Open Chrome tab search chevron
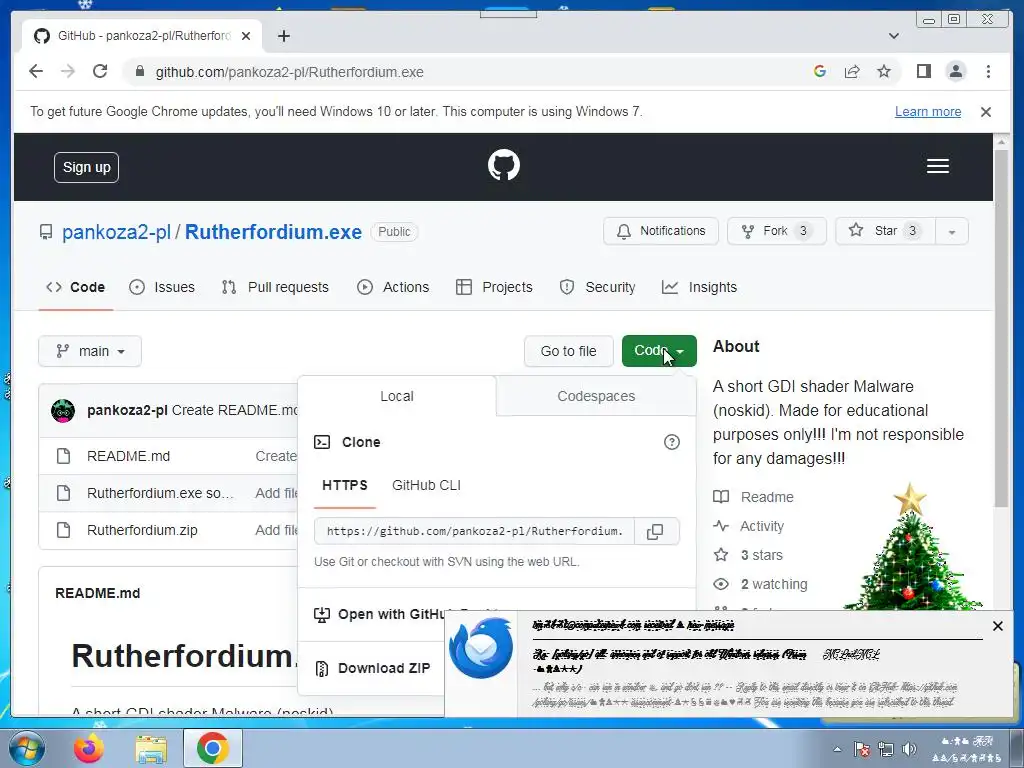This screenshot has width=1024, height=768. 893,36
